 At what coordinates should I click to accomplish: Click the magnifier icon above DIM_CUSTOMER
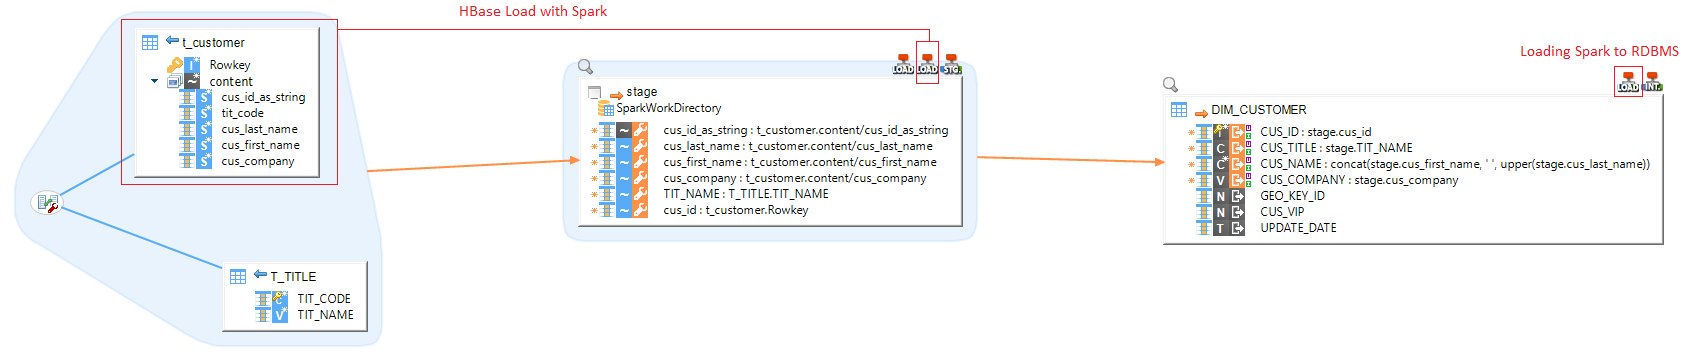(1171, 85)
